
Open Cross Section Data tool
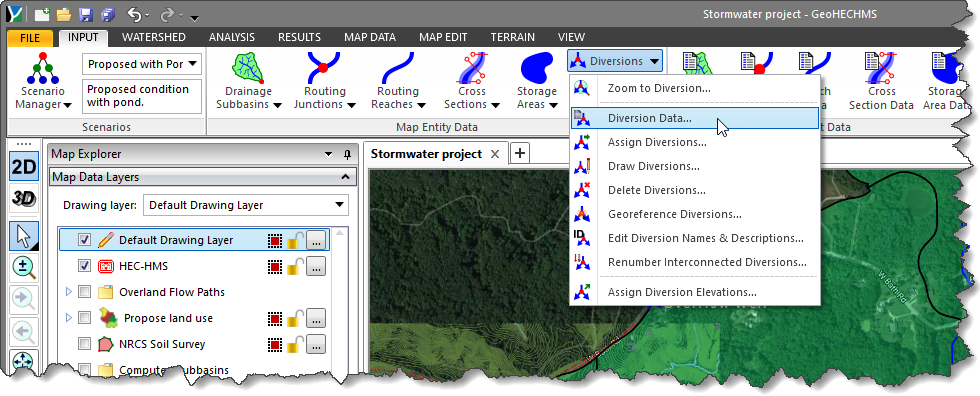(881, 81)
